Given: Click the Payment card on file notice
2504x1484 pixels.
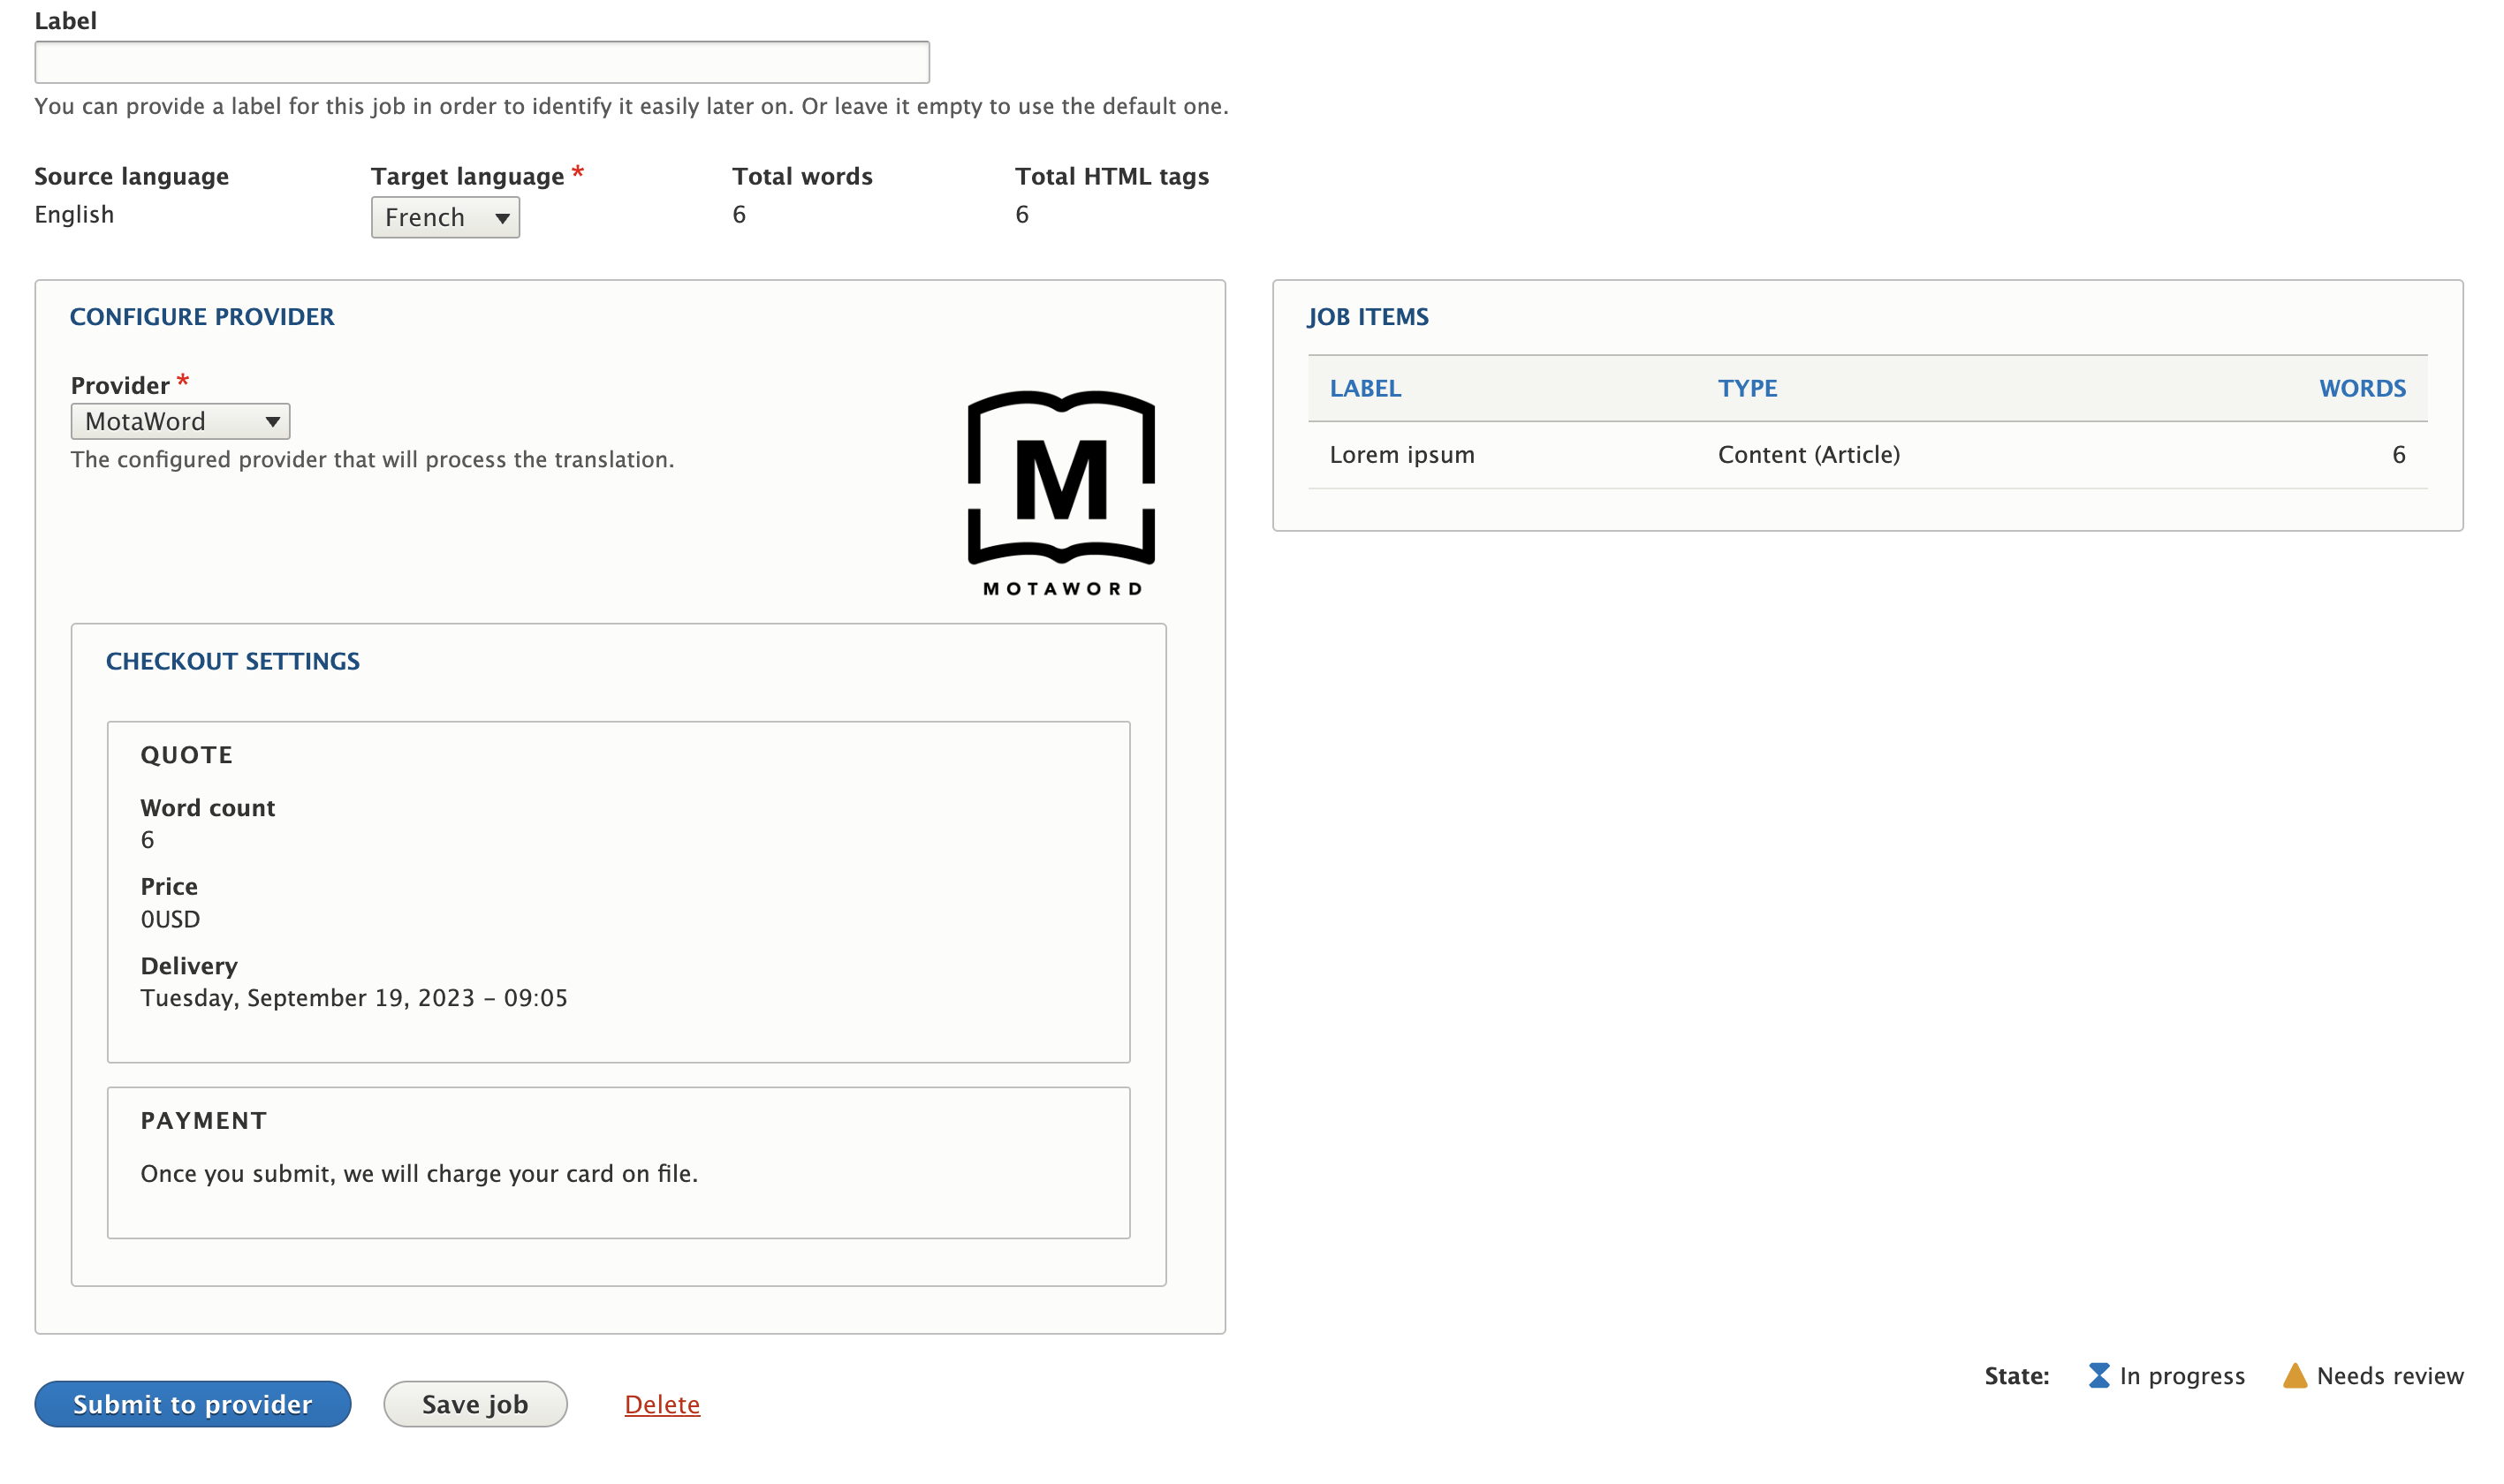Looking at the screenshot, I should (x=418, y=1173).
